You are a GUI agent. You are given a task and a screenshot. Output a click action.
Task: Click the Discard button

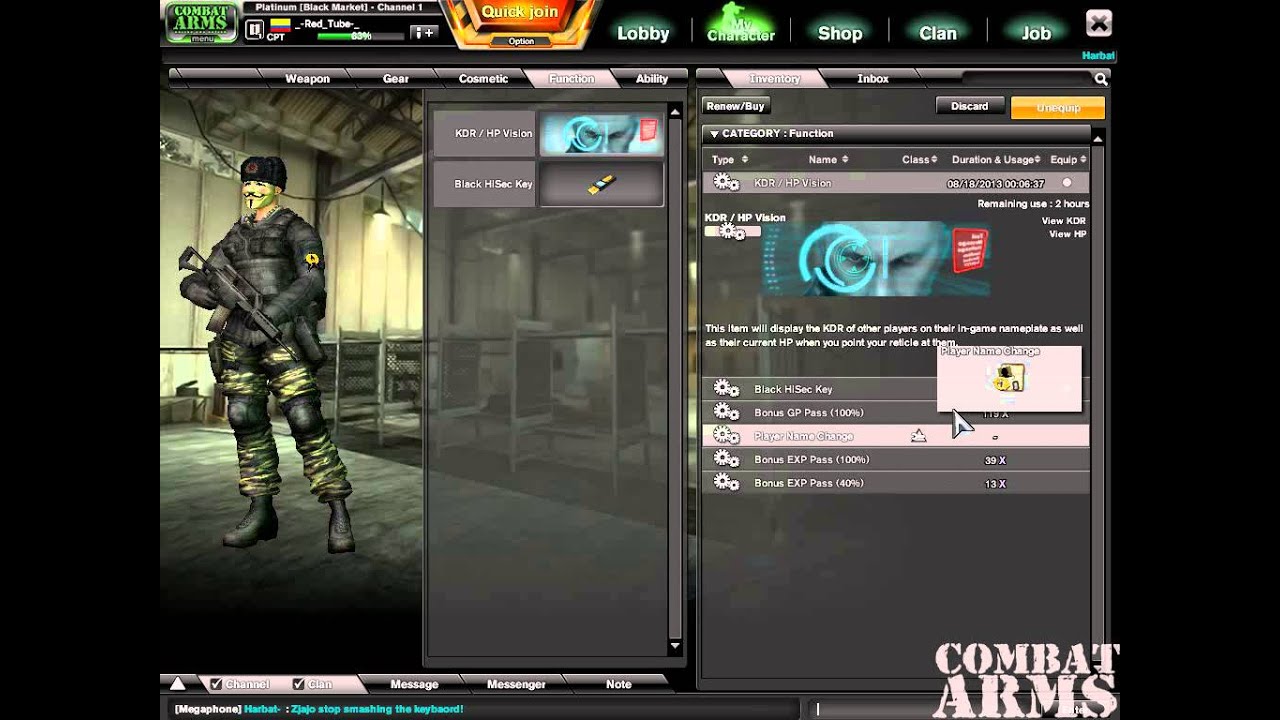pos(969,106)
